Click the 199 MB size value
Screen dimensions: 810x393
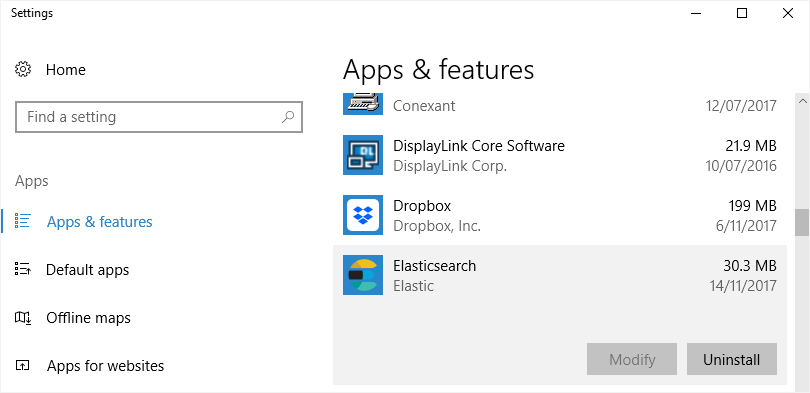[x=753, y=206]
